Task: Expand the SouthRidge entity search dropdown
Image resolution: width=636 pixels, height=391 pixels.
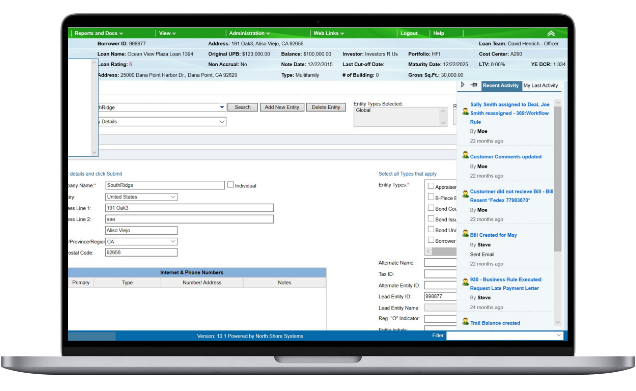Action: pos(222,107)
